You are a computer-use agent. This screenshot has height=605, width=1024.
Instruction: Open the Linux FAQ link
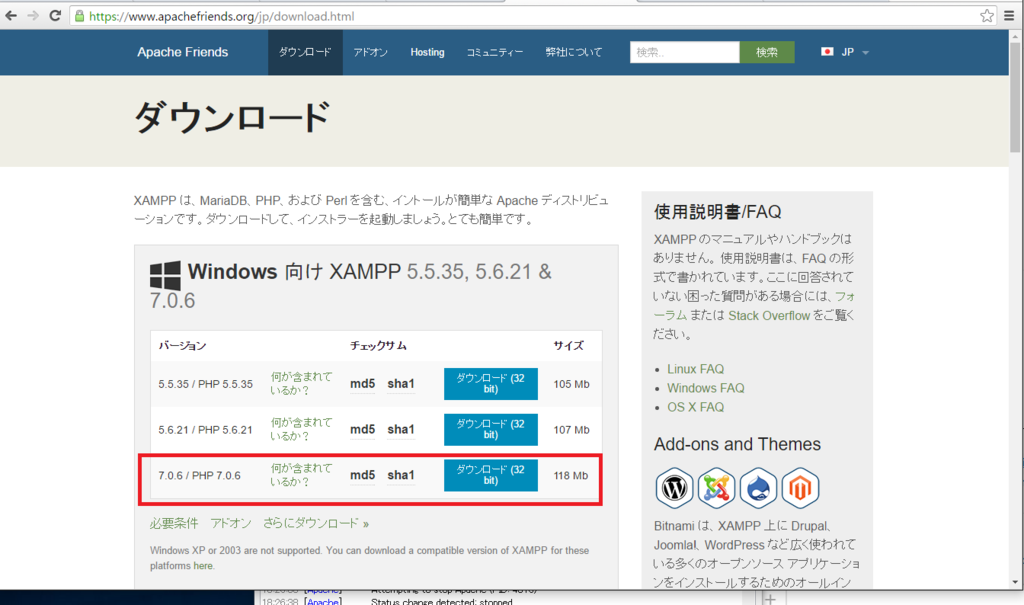coord(696,369)
